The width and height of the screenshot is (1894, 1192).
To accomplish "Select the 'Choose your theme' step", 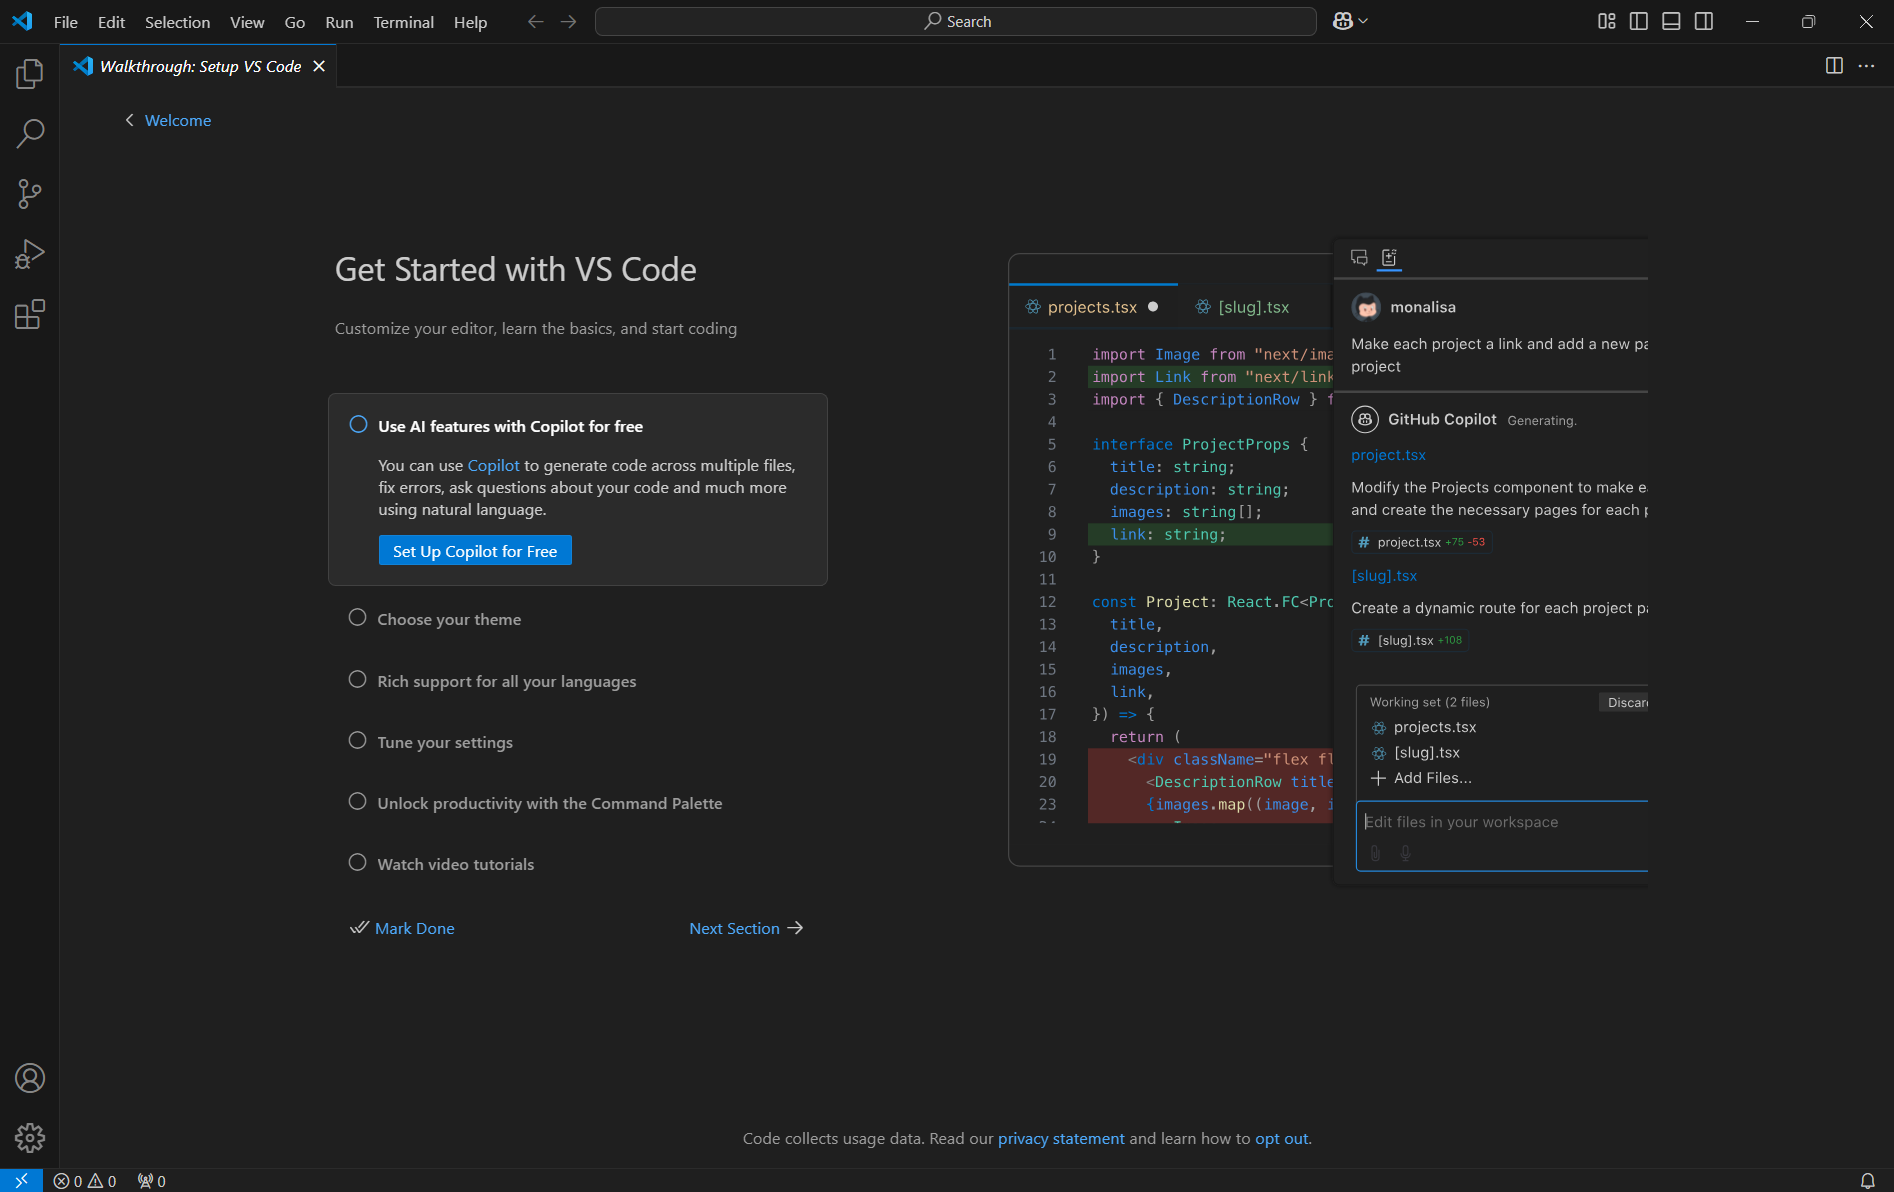I will point(449,619).
